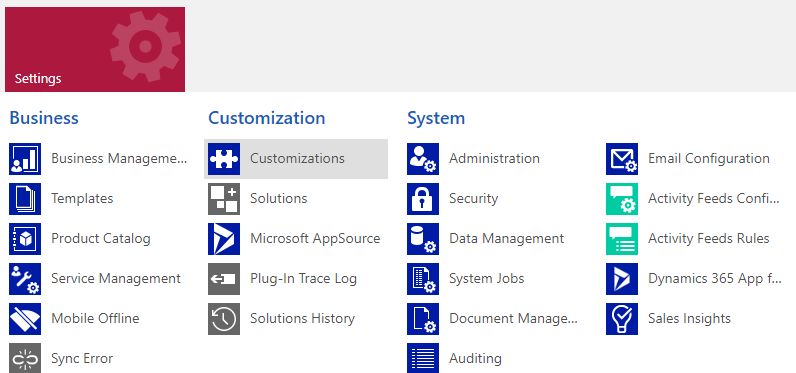The height and width of the screenshot is (373, 796).
Task: Click the Solutions History clock icon
Action: click(x=224, y=319)
